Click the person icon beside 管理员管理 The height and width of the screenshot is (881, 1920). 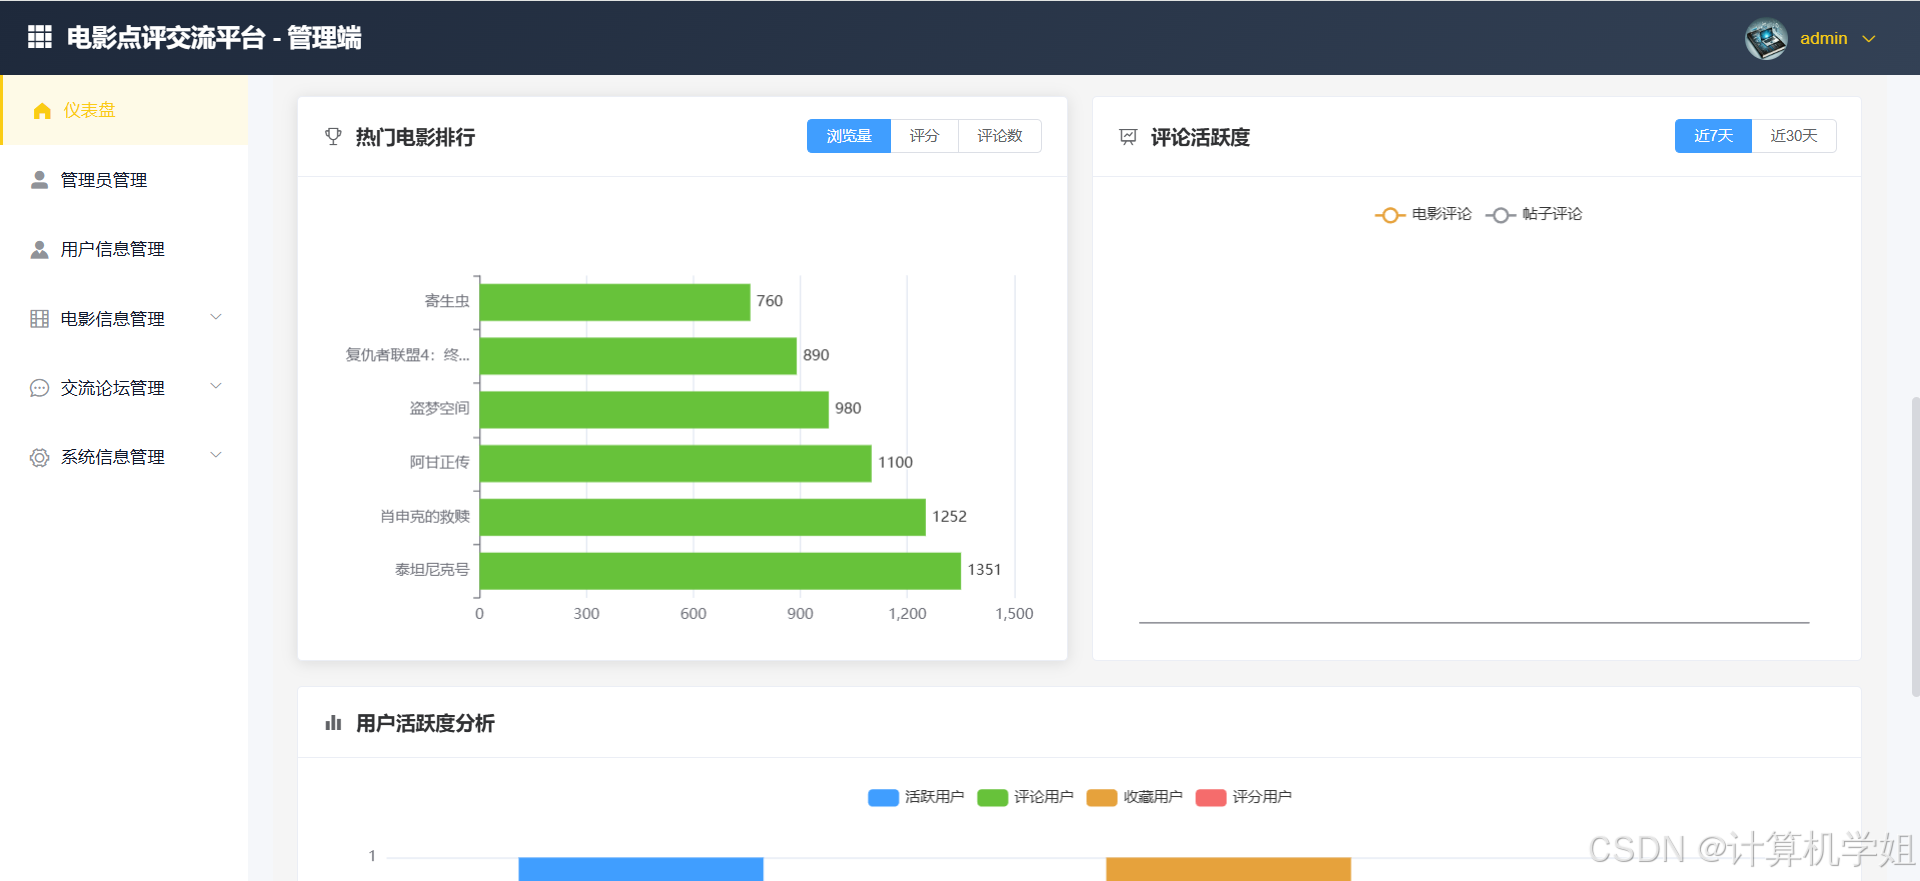click(x=40, y=180)
